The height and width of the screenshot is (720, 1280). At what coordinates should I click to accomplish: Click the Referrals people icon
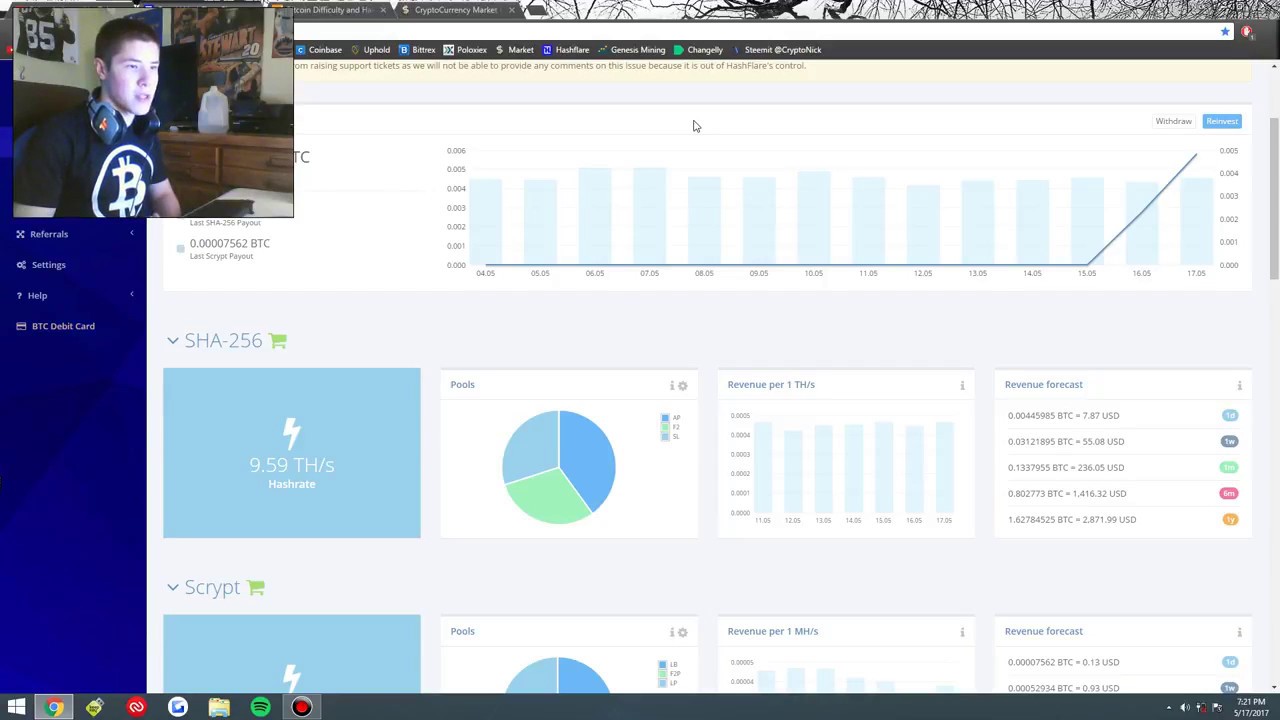point(21,234)
